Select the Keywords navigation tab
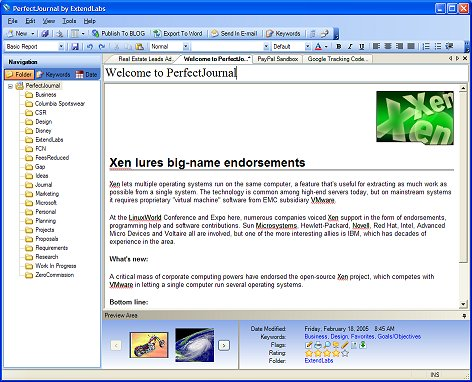 pyautogui.click(x=54, y=74)
